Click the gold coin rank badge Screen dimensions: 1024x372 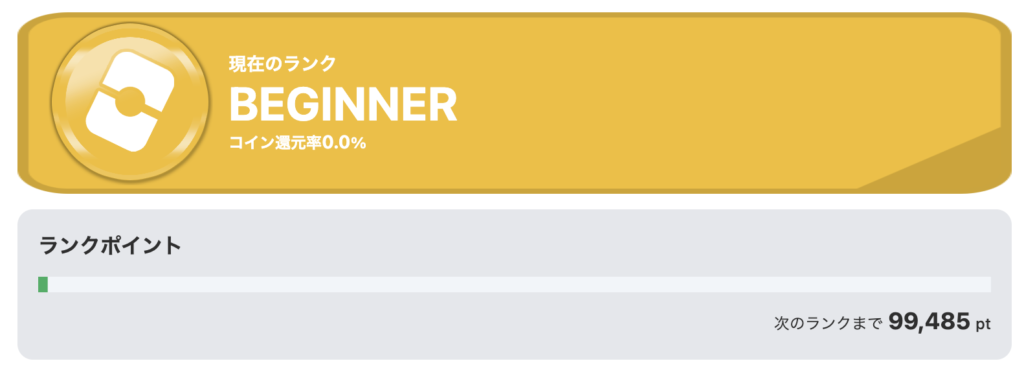point(131,102)
